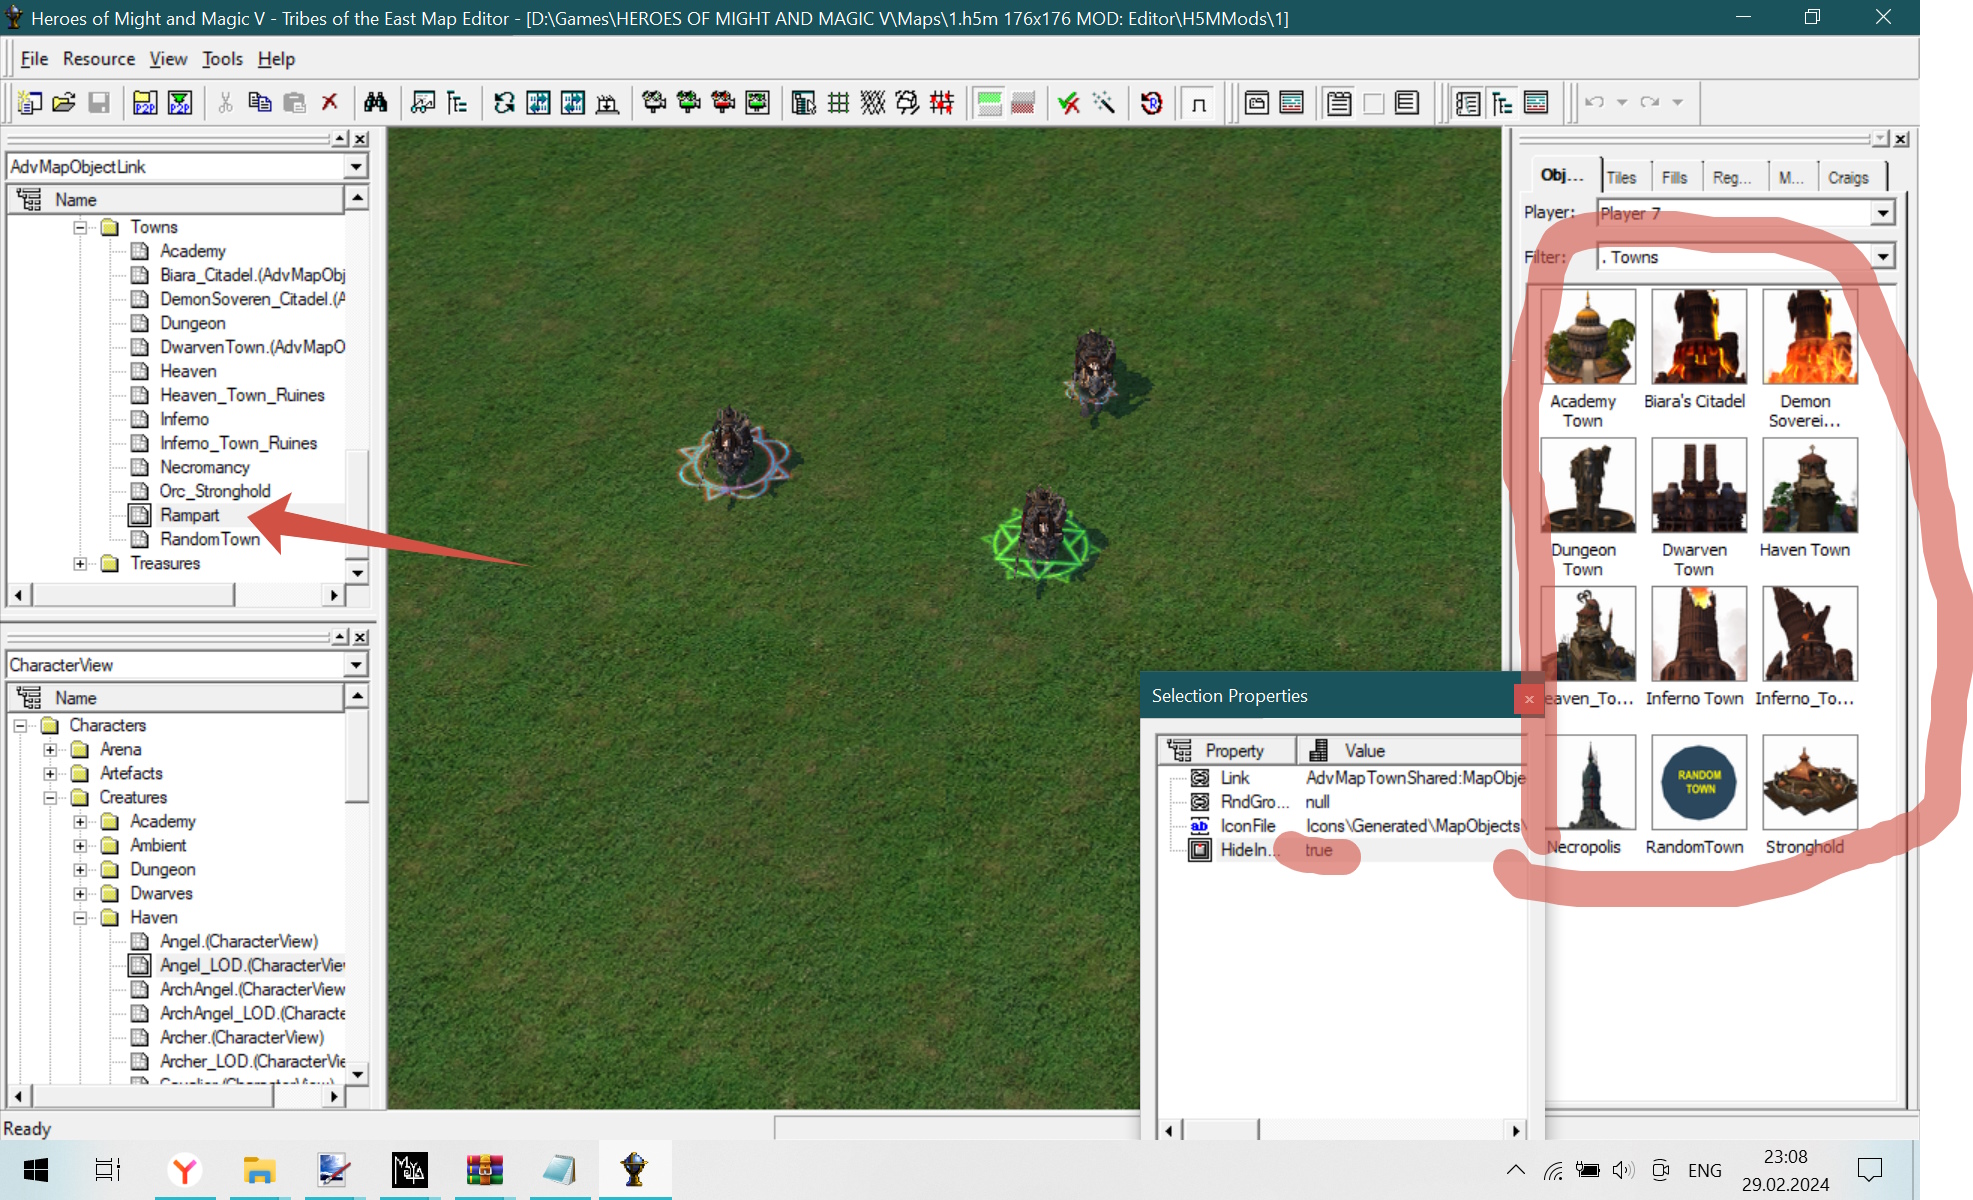Expand the Artefacts folder
This screenshot has width=1973, height=1200.
point(50,773)
